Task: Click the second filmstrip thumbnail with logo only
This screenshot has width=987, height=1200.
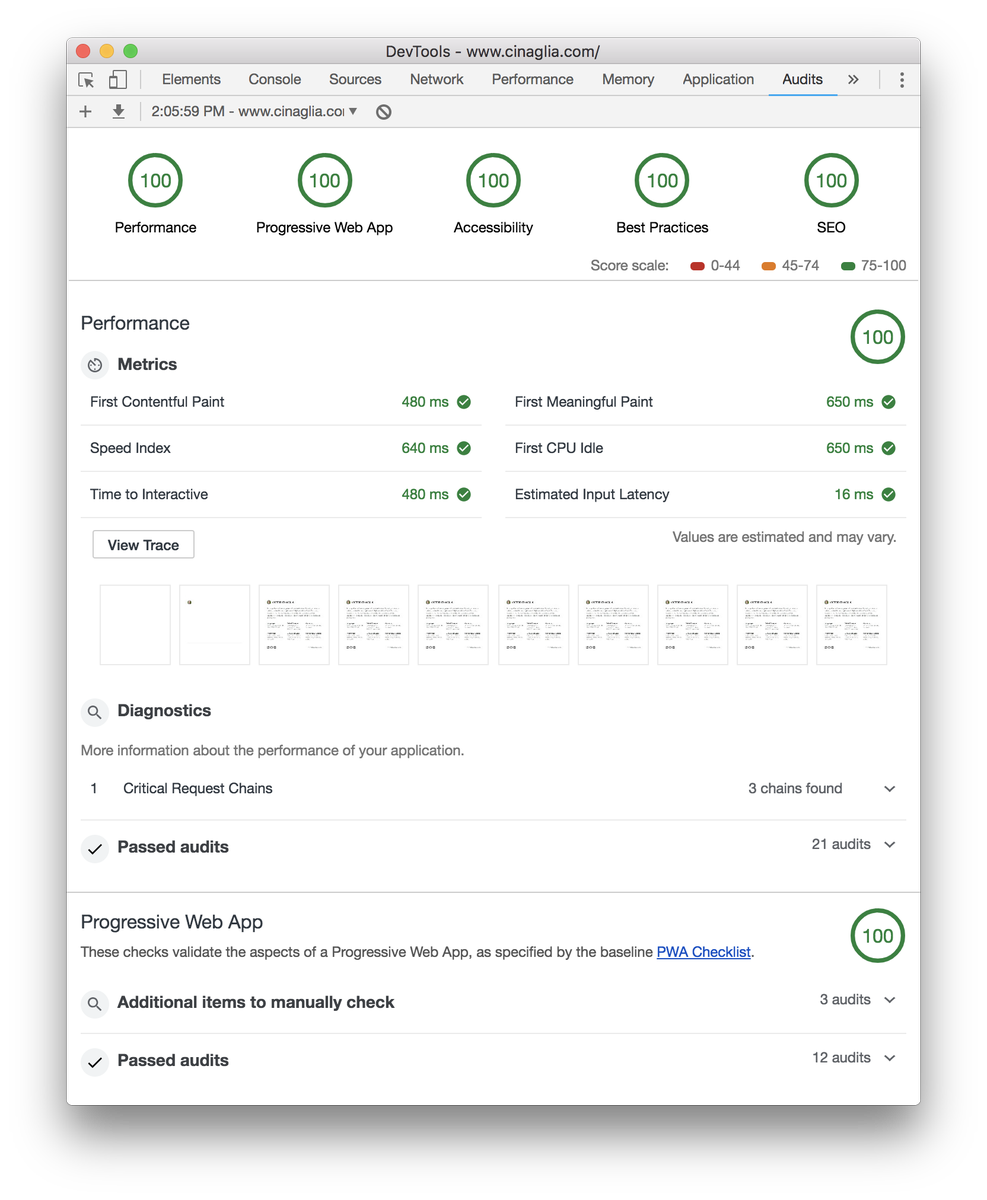Action: pyautogui.click(x=215, y=625)
